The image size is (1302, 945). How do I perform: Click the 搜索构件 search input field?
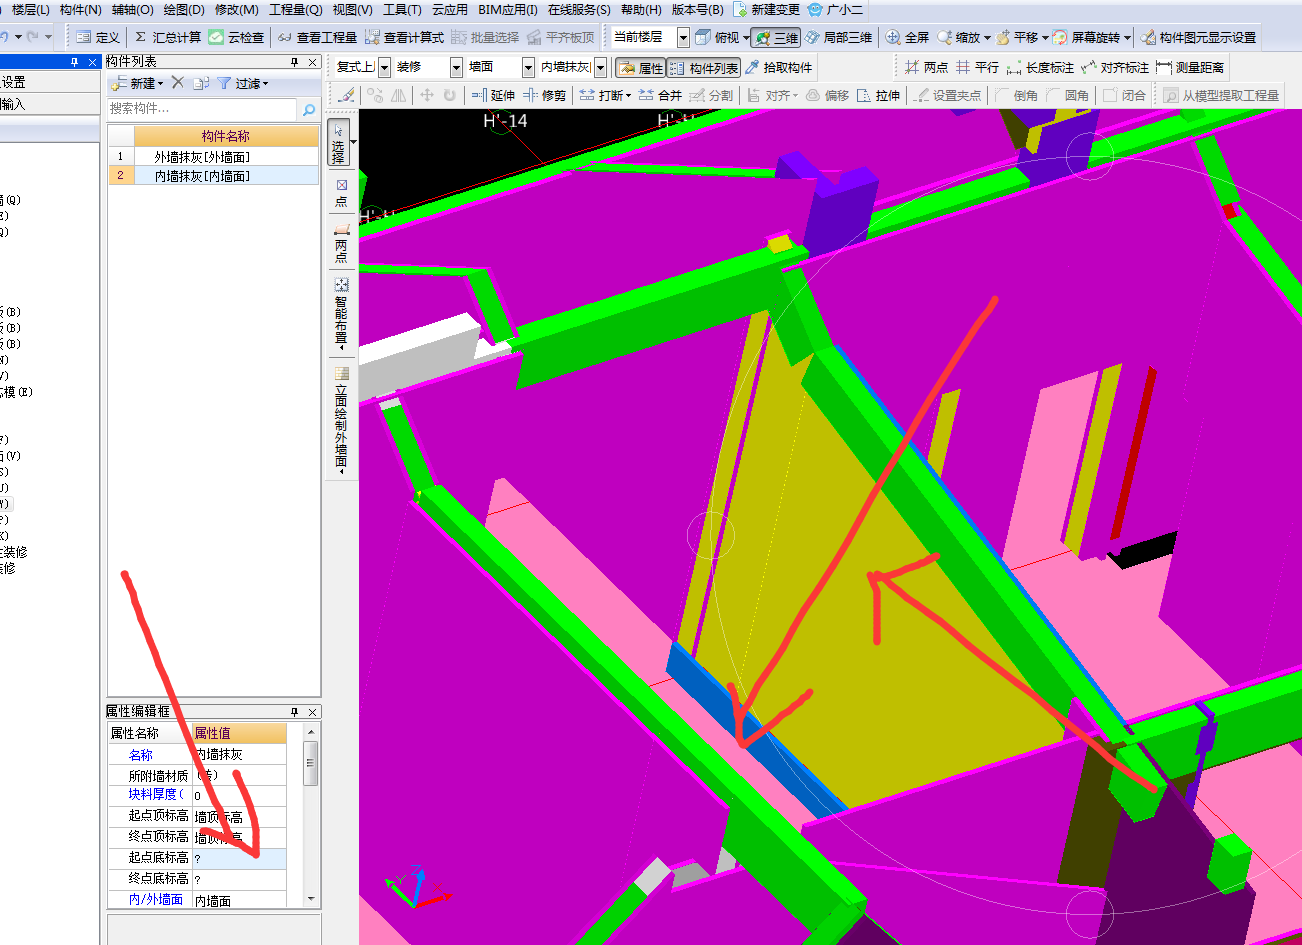[203, 108]
